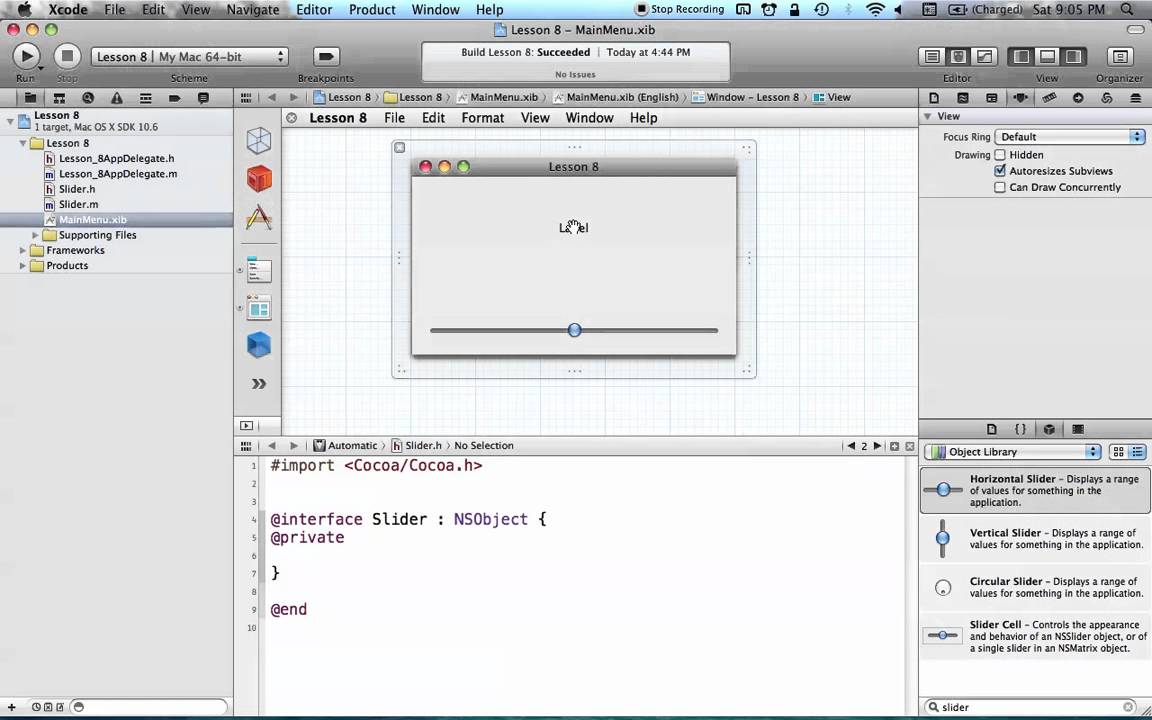The image size is (1152, 720).
Task: Collapse the Lesson 8 project root
Action: pos(10,120)
